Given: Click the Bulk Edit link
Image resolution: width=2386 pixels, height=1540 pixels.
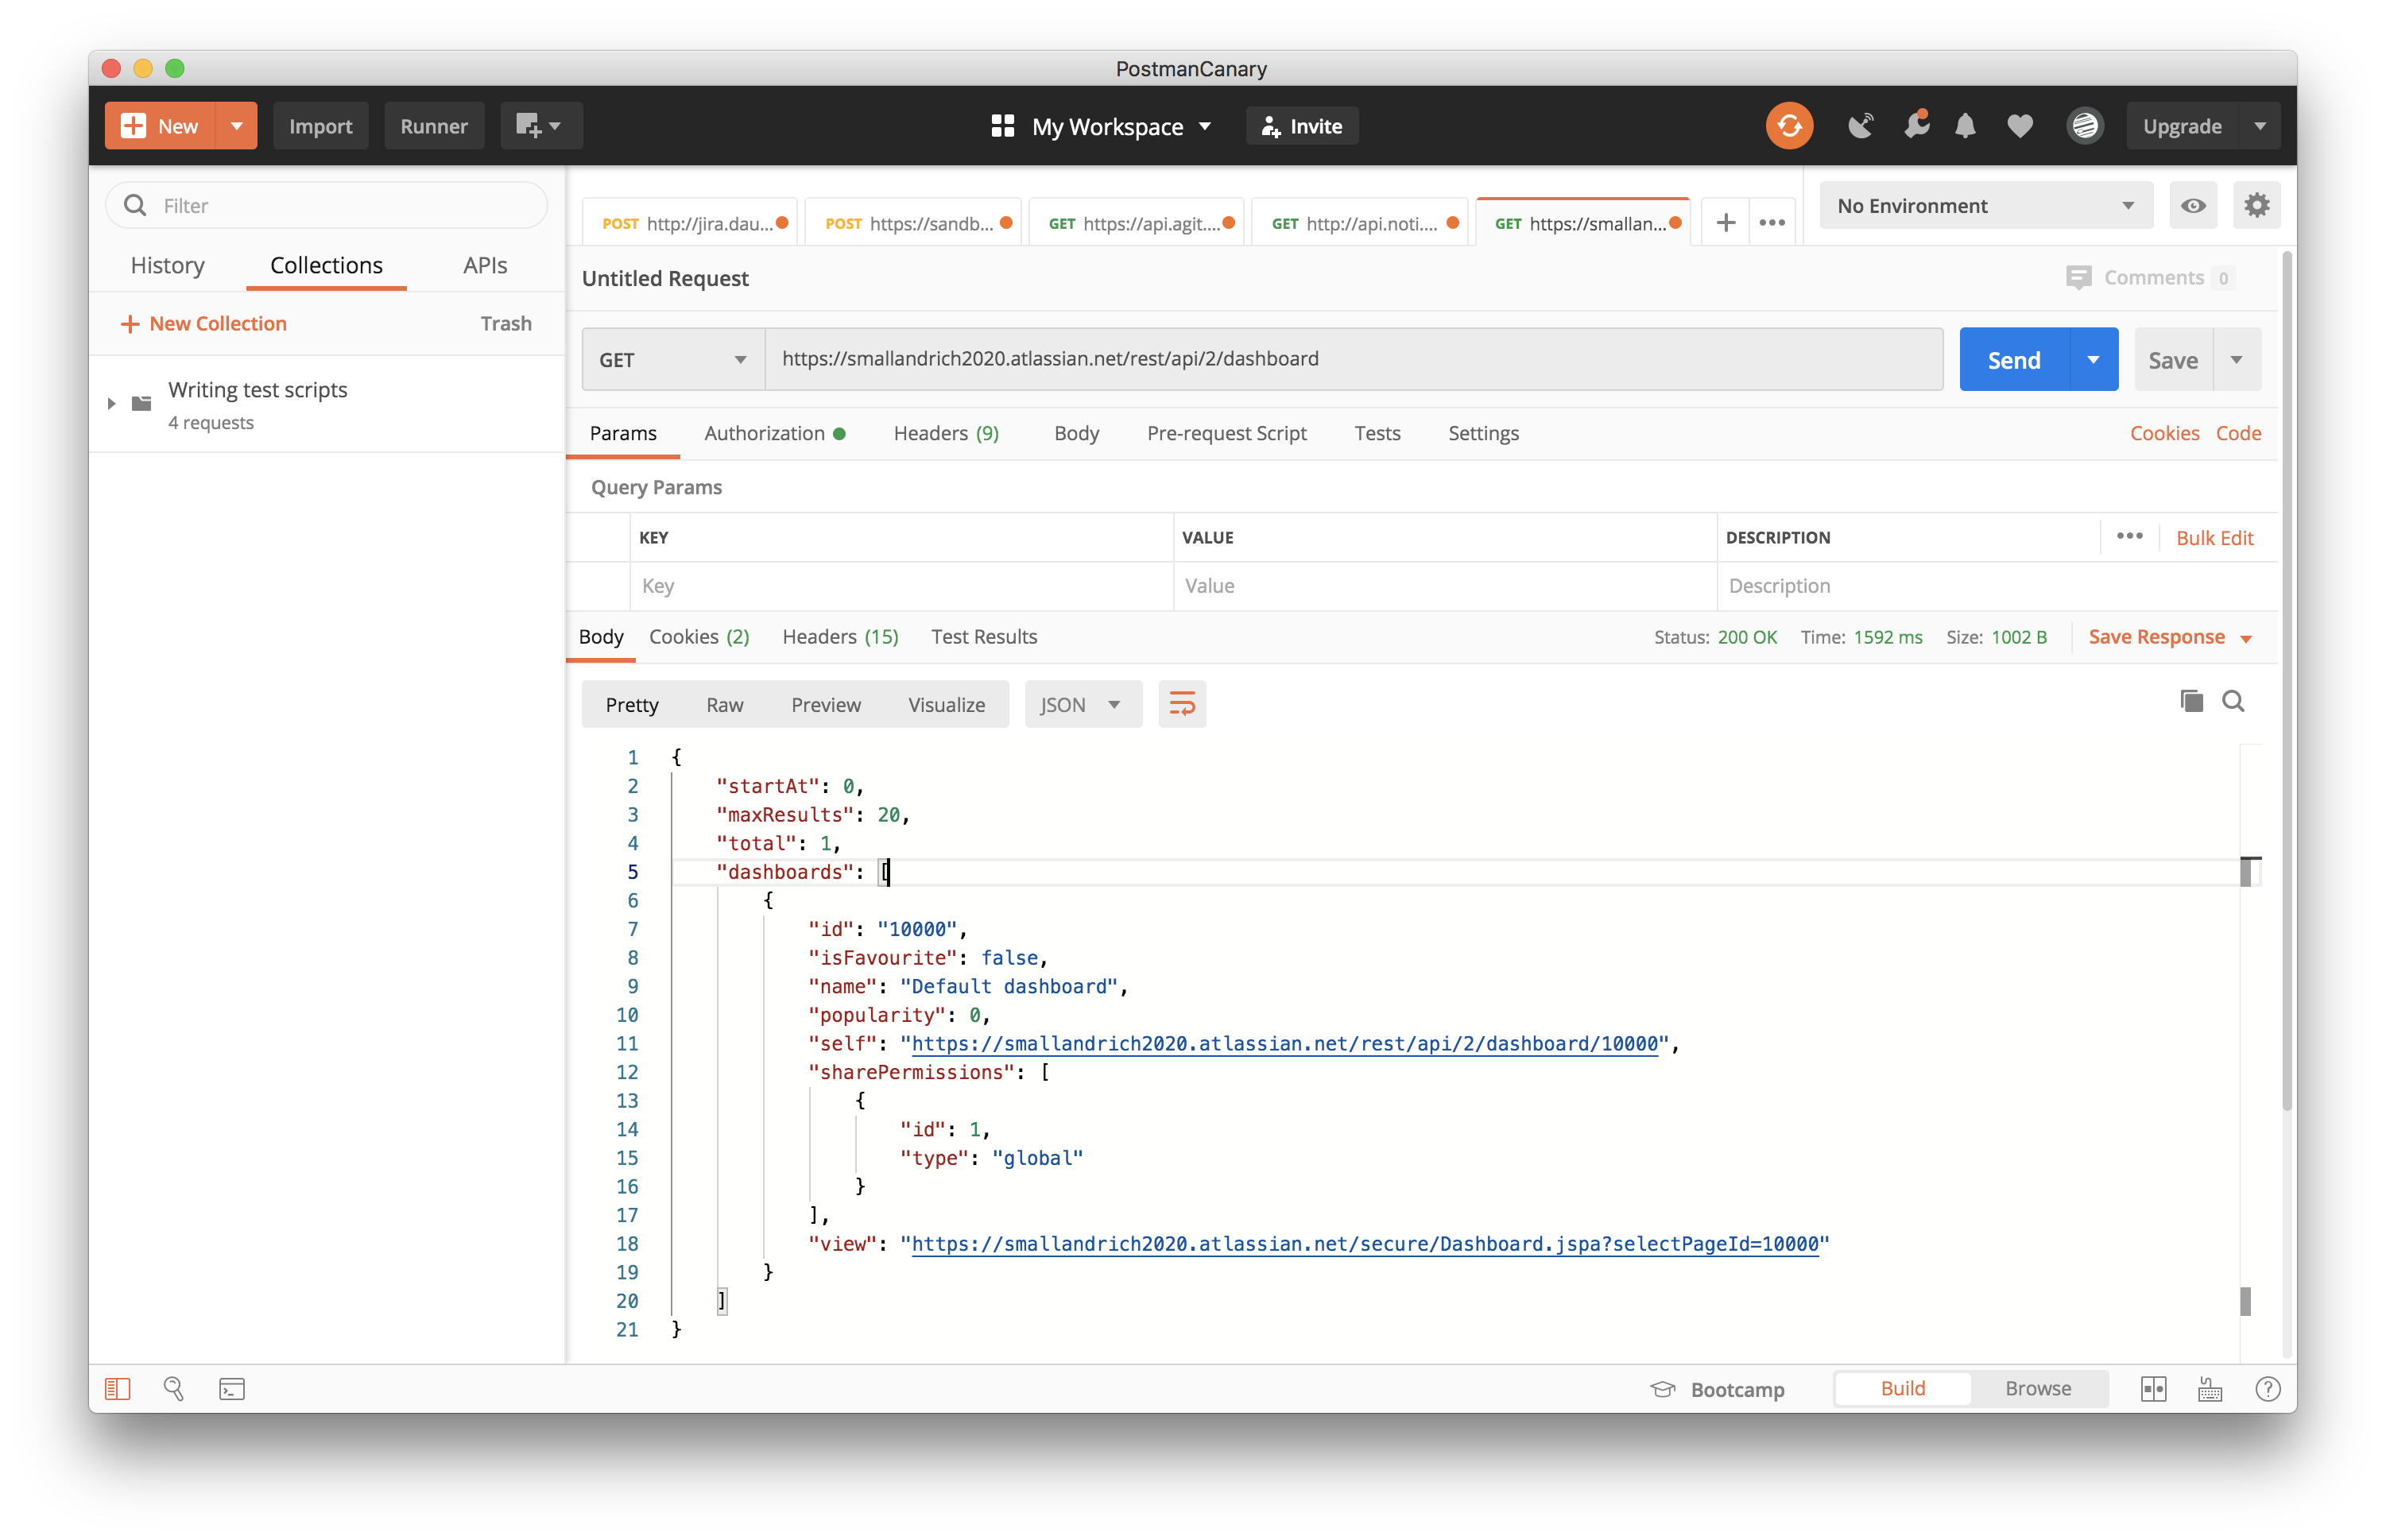Looking at the screenshot, I should click(2214, 538).
